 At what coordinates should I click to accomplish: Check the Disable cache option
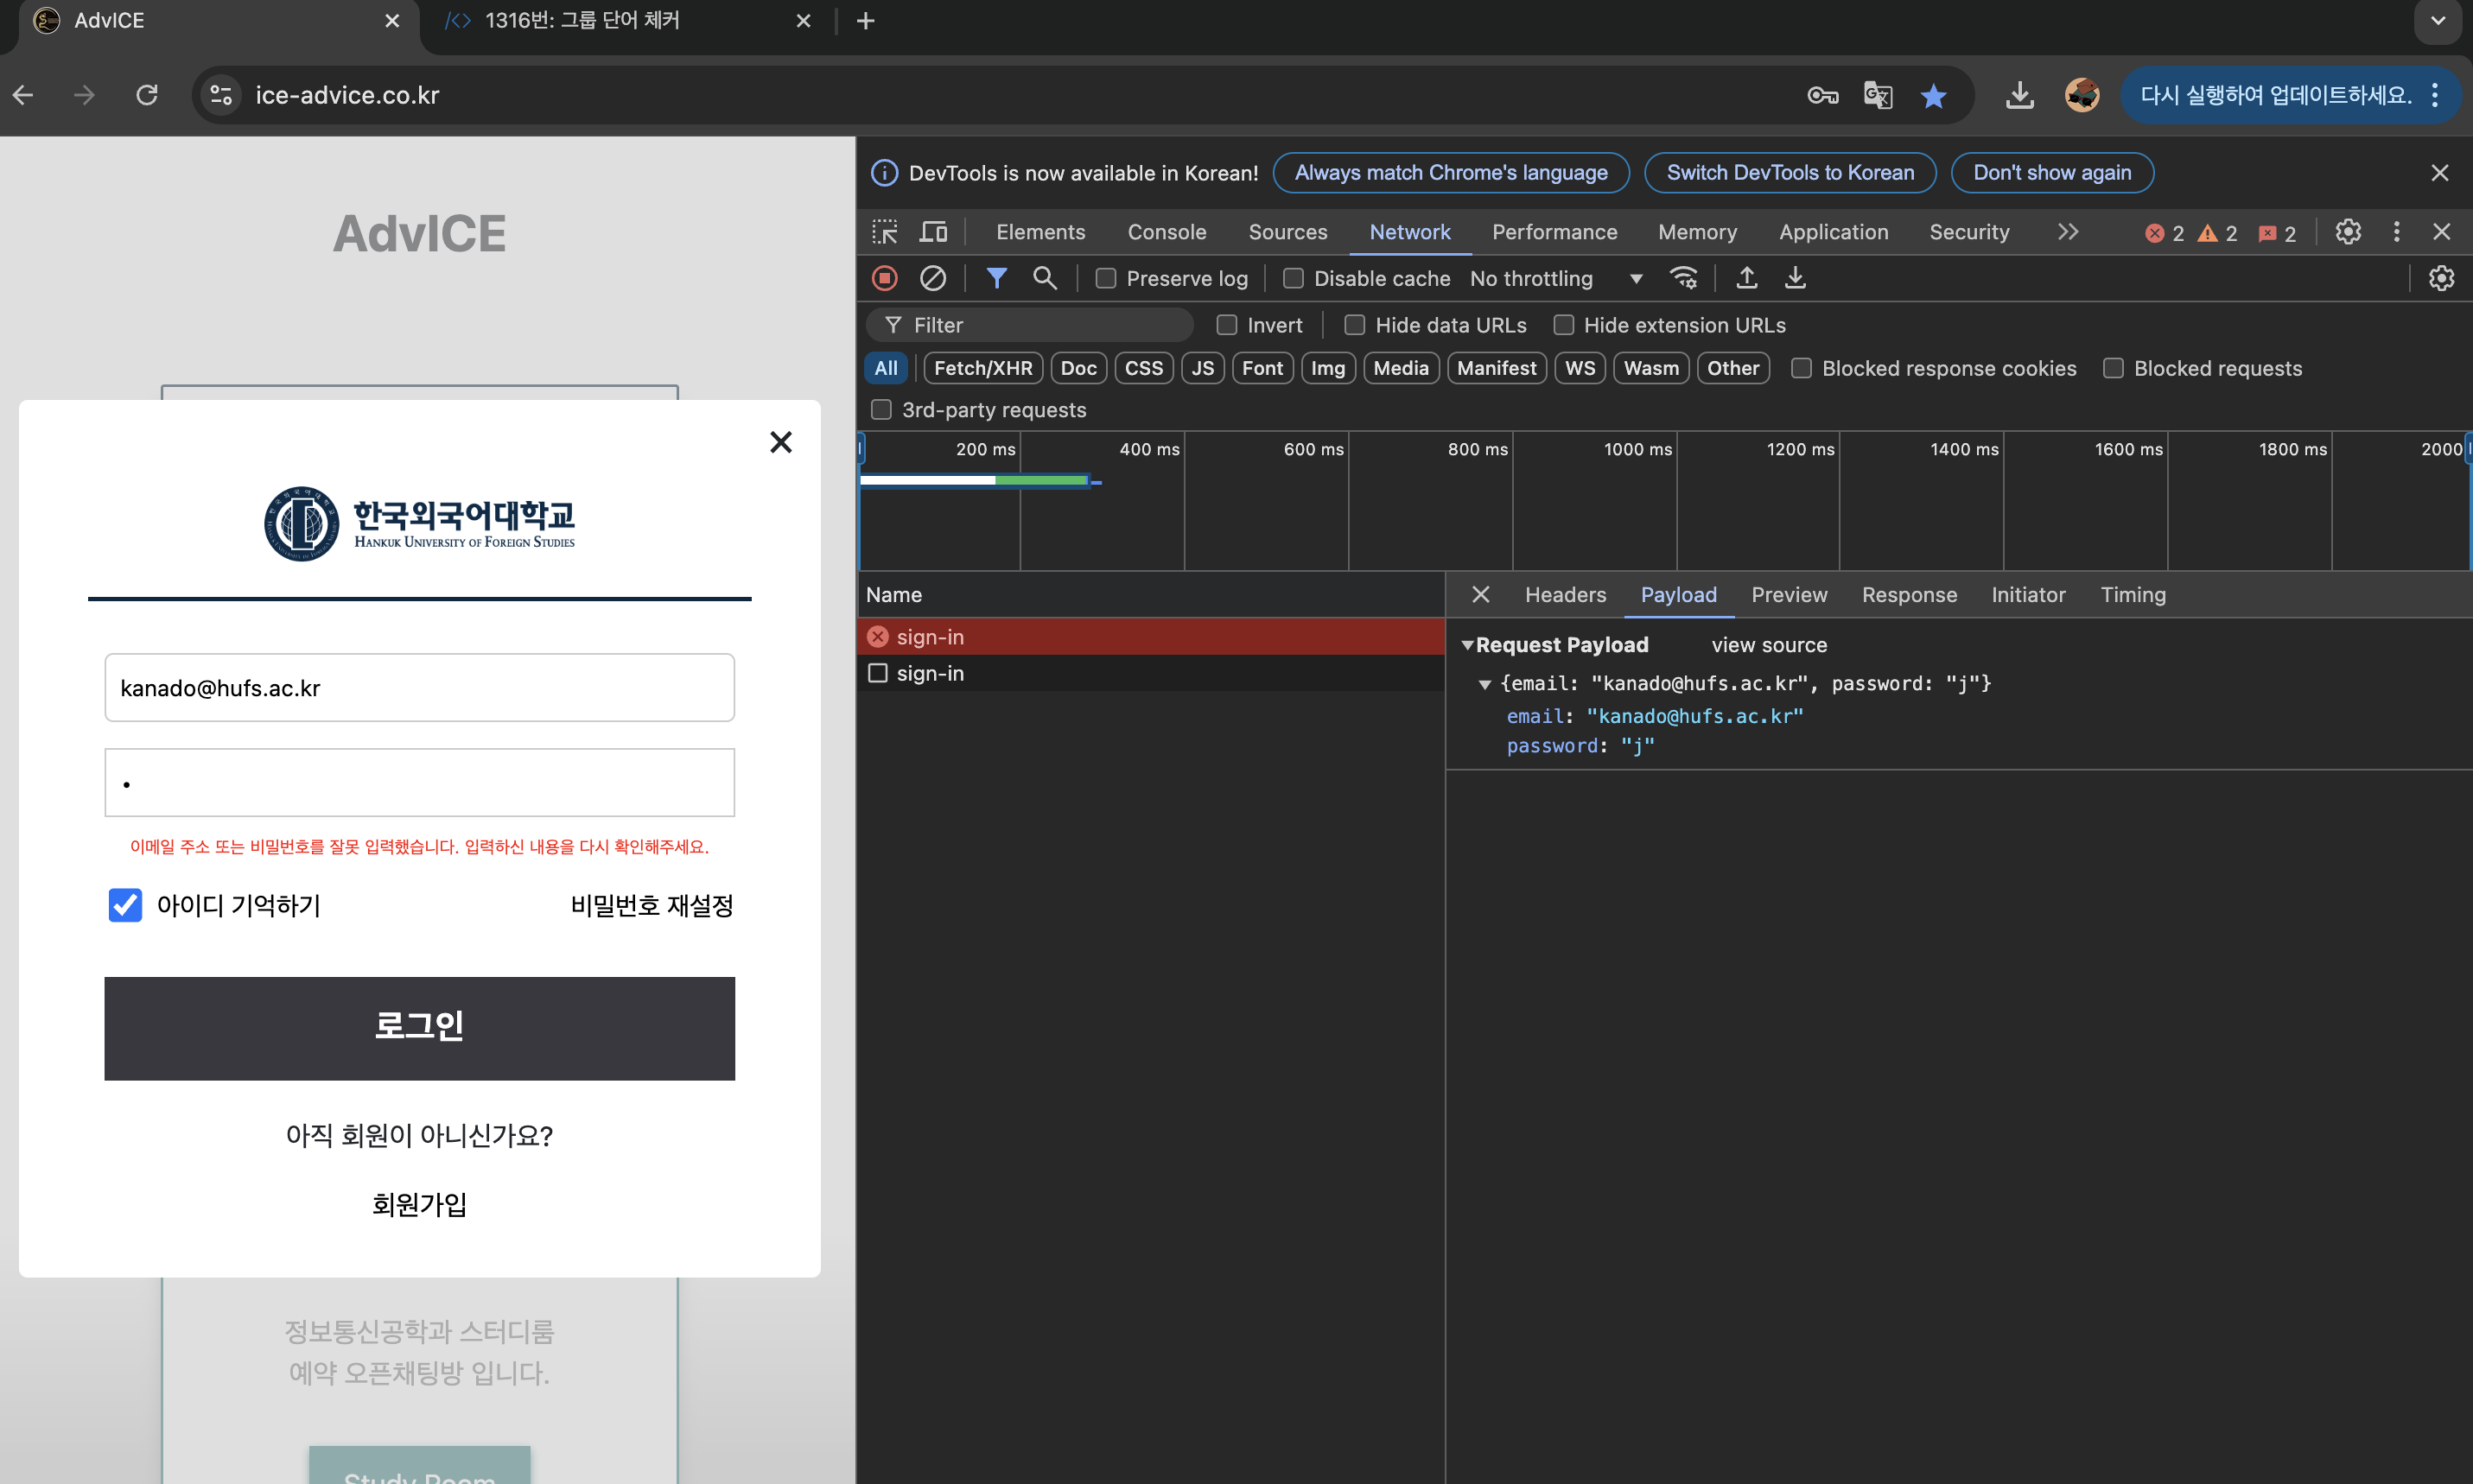coord(1293,279)
